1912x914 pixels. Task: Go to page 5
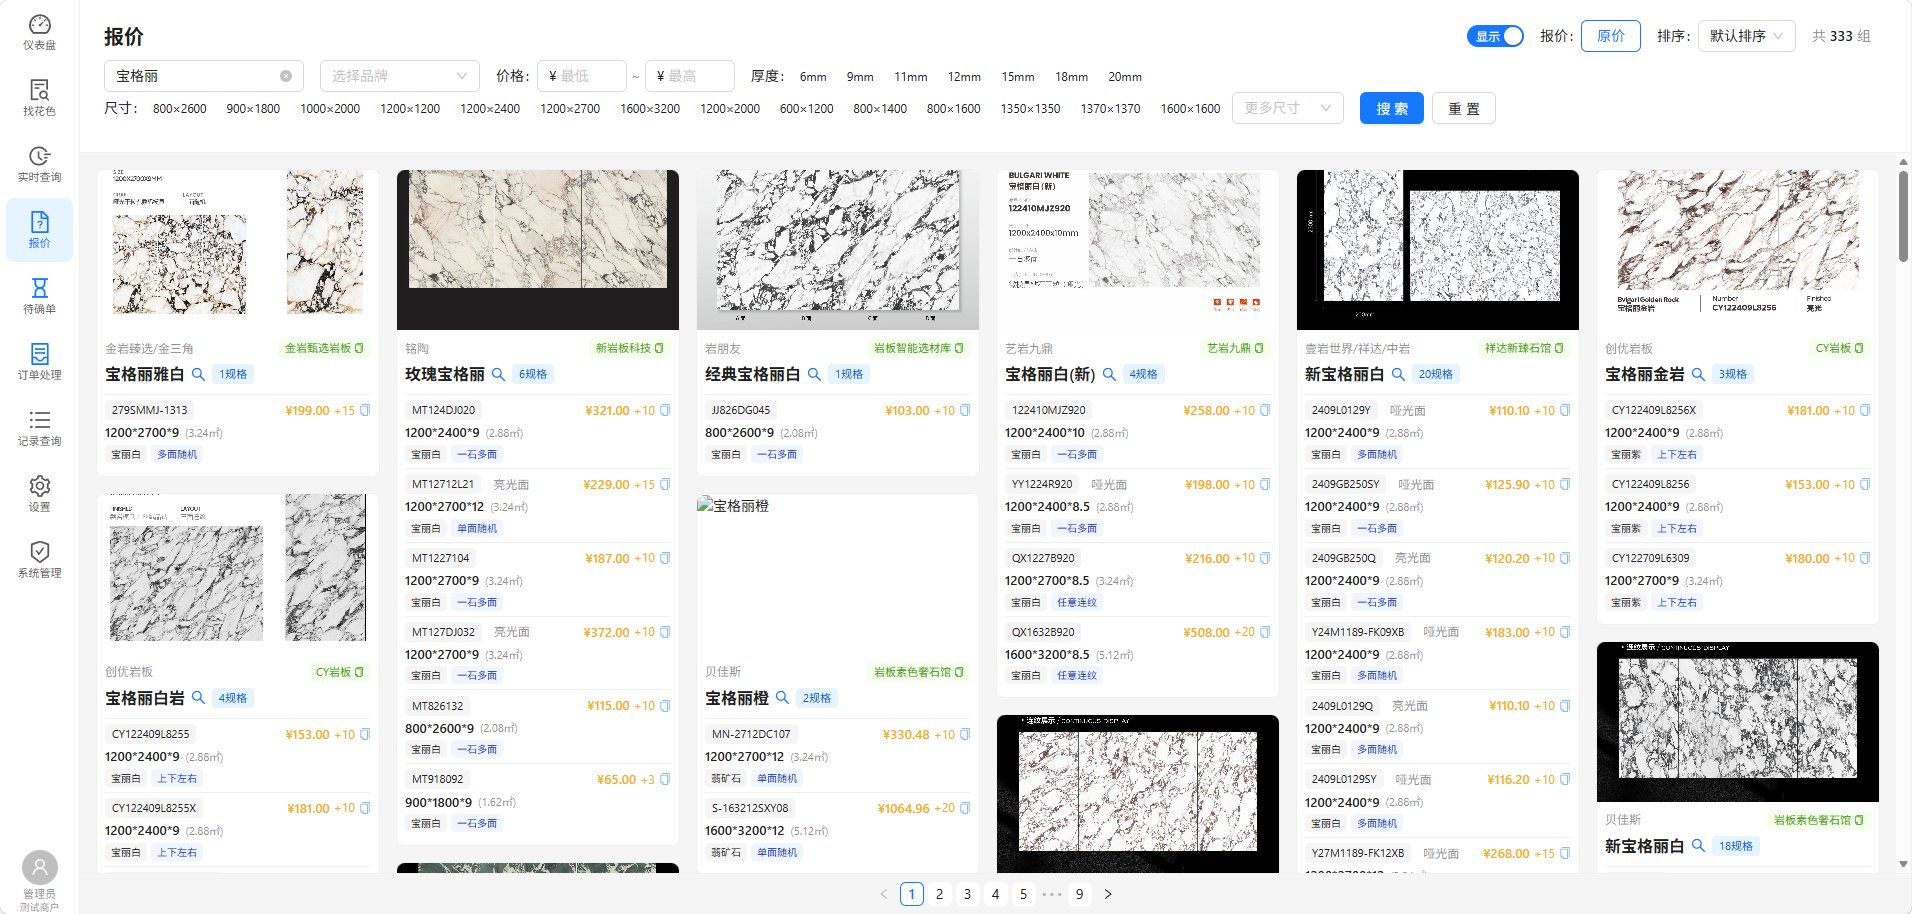(x=1023, y=894)
